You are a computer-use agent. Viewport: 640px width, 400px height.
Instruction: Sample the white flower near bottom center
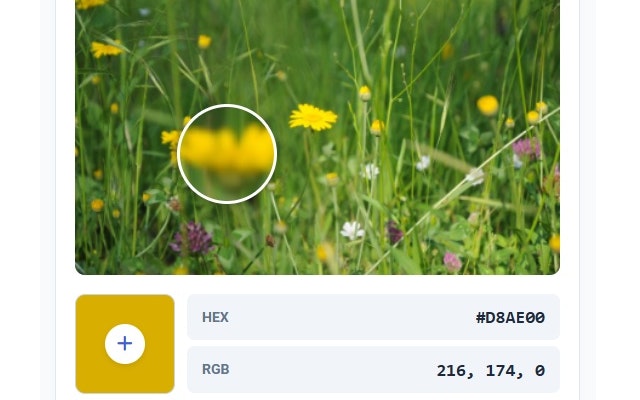pos(352,230)
